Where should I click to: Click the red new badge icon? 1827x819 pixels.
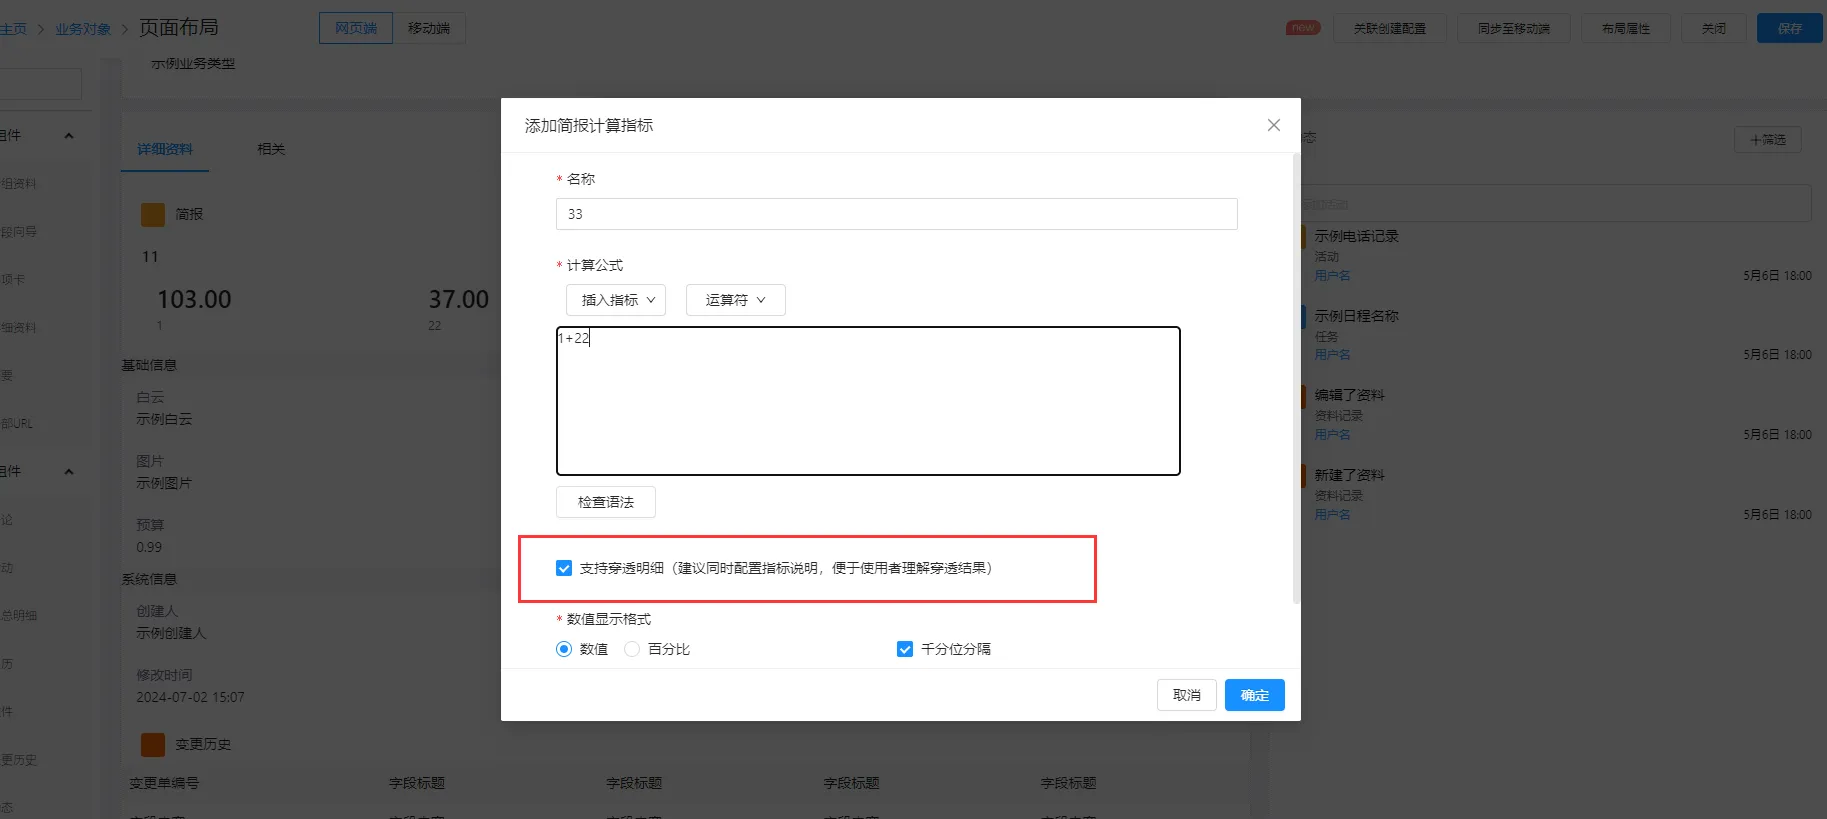tap(1302, 28)
